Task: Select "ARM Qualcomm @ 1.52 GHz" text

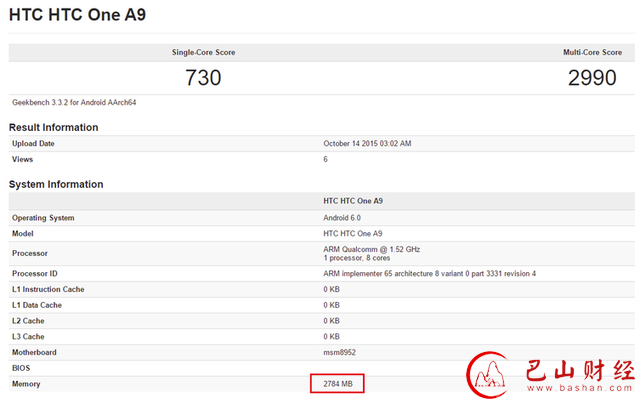Action: click(371, 249)
